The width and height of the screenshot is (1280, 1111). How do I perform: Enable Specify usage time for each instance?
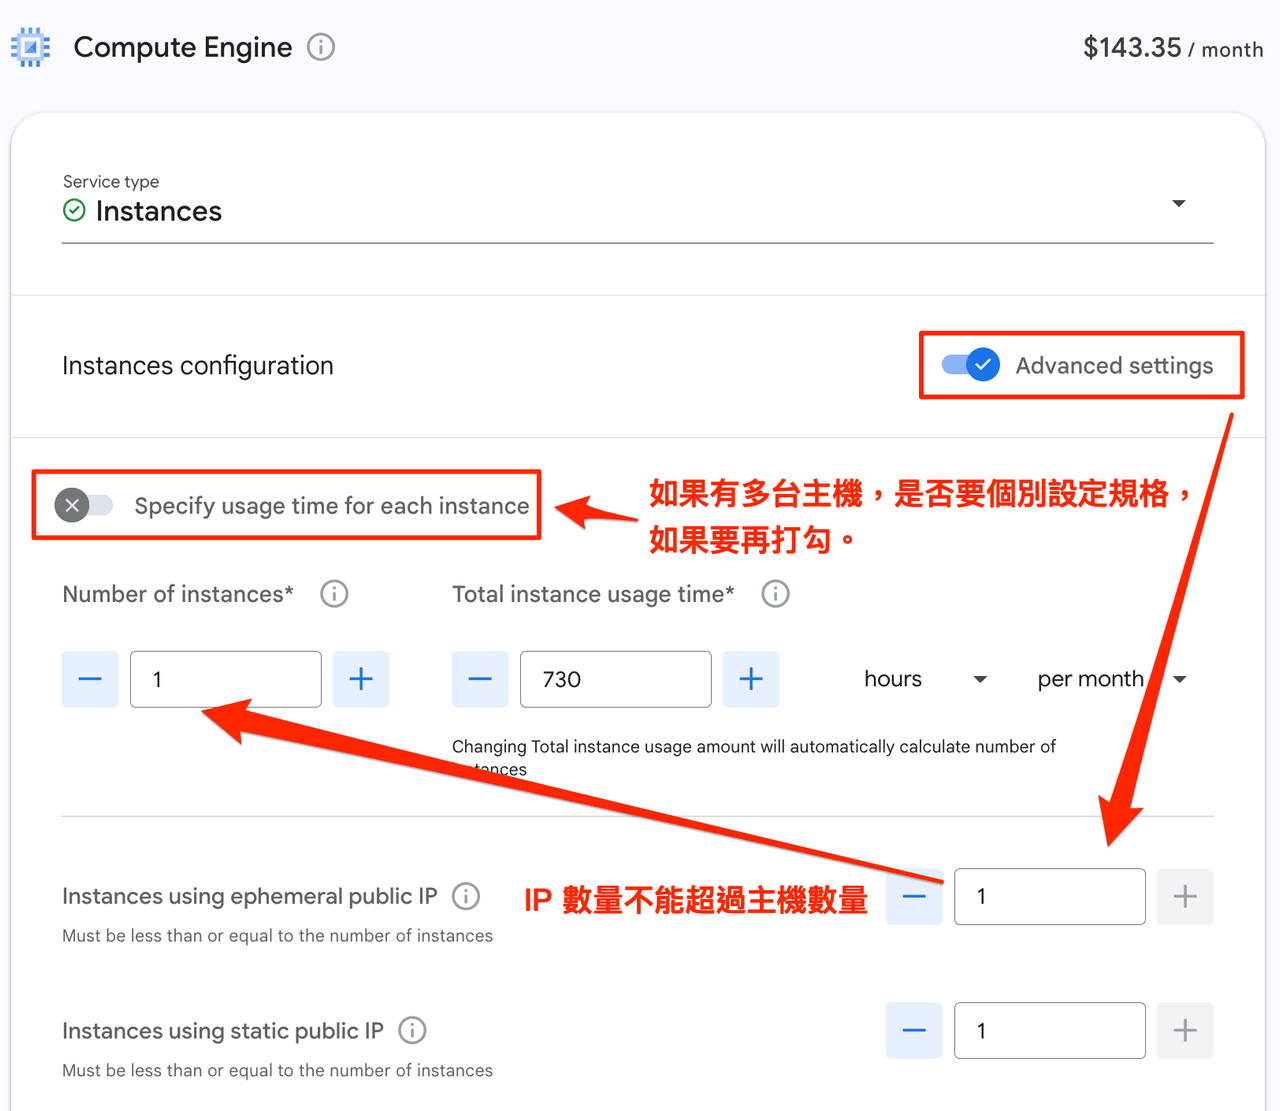(x=84, y=505)
